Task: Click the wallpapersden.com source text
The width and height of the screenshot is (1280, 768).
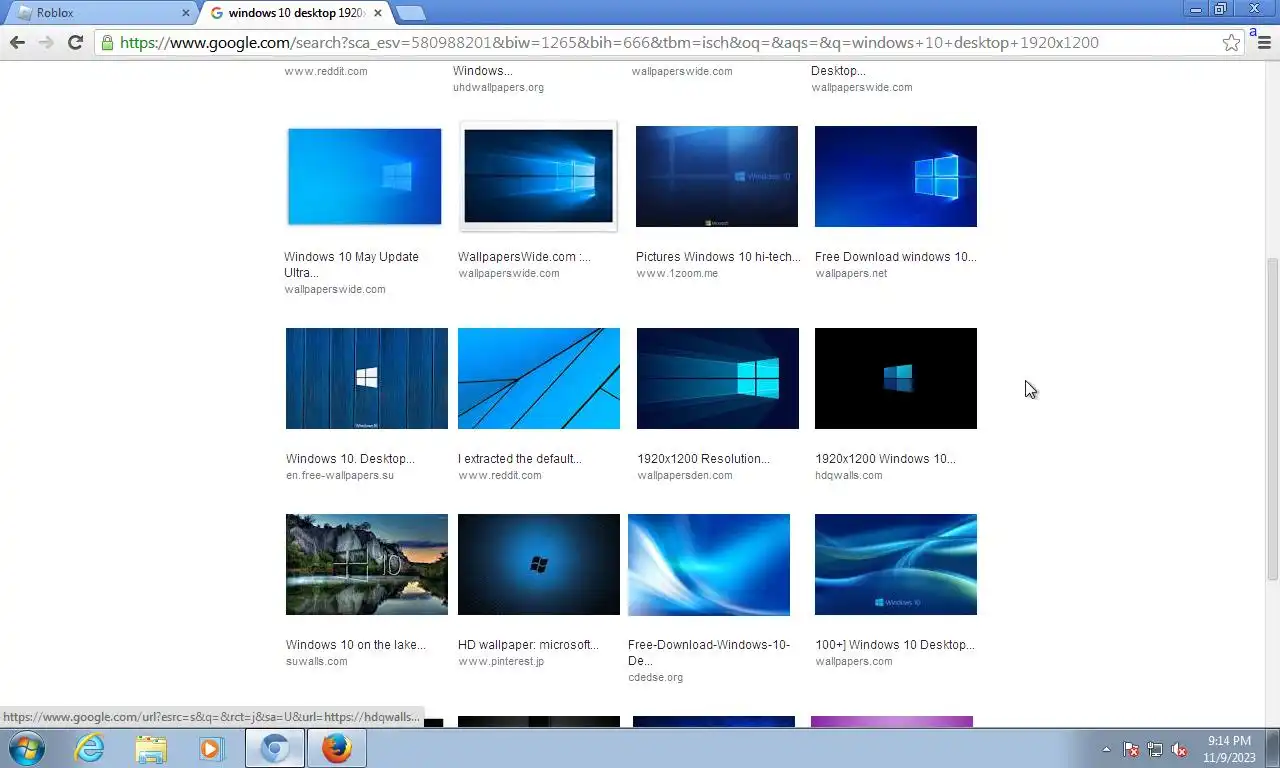Action: click(685, 475)
